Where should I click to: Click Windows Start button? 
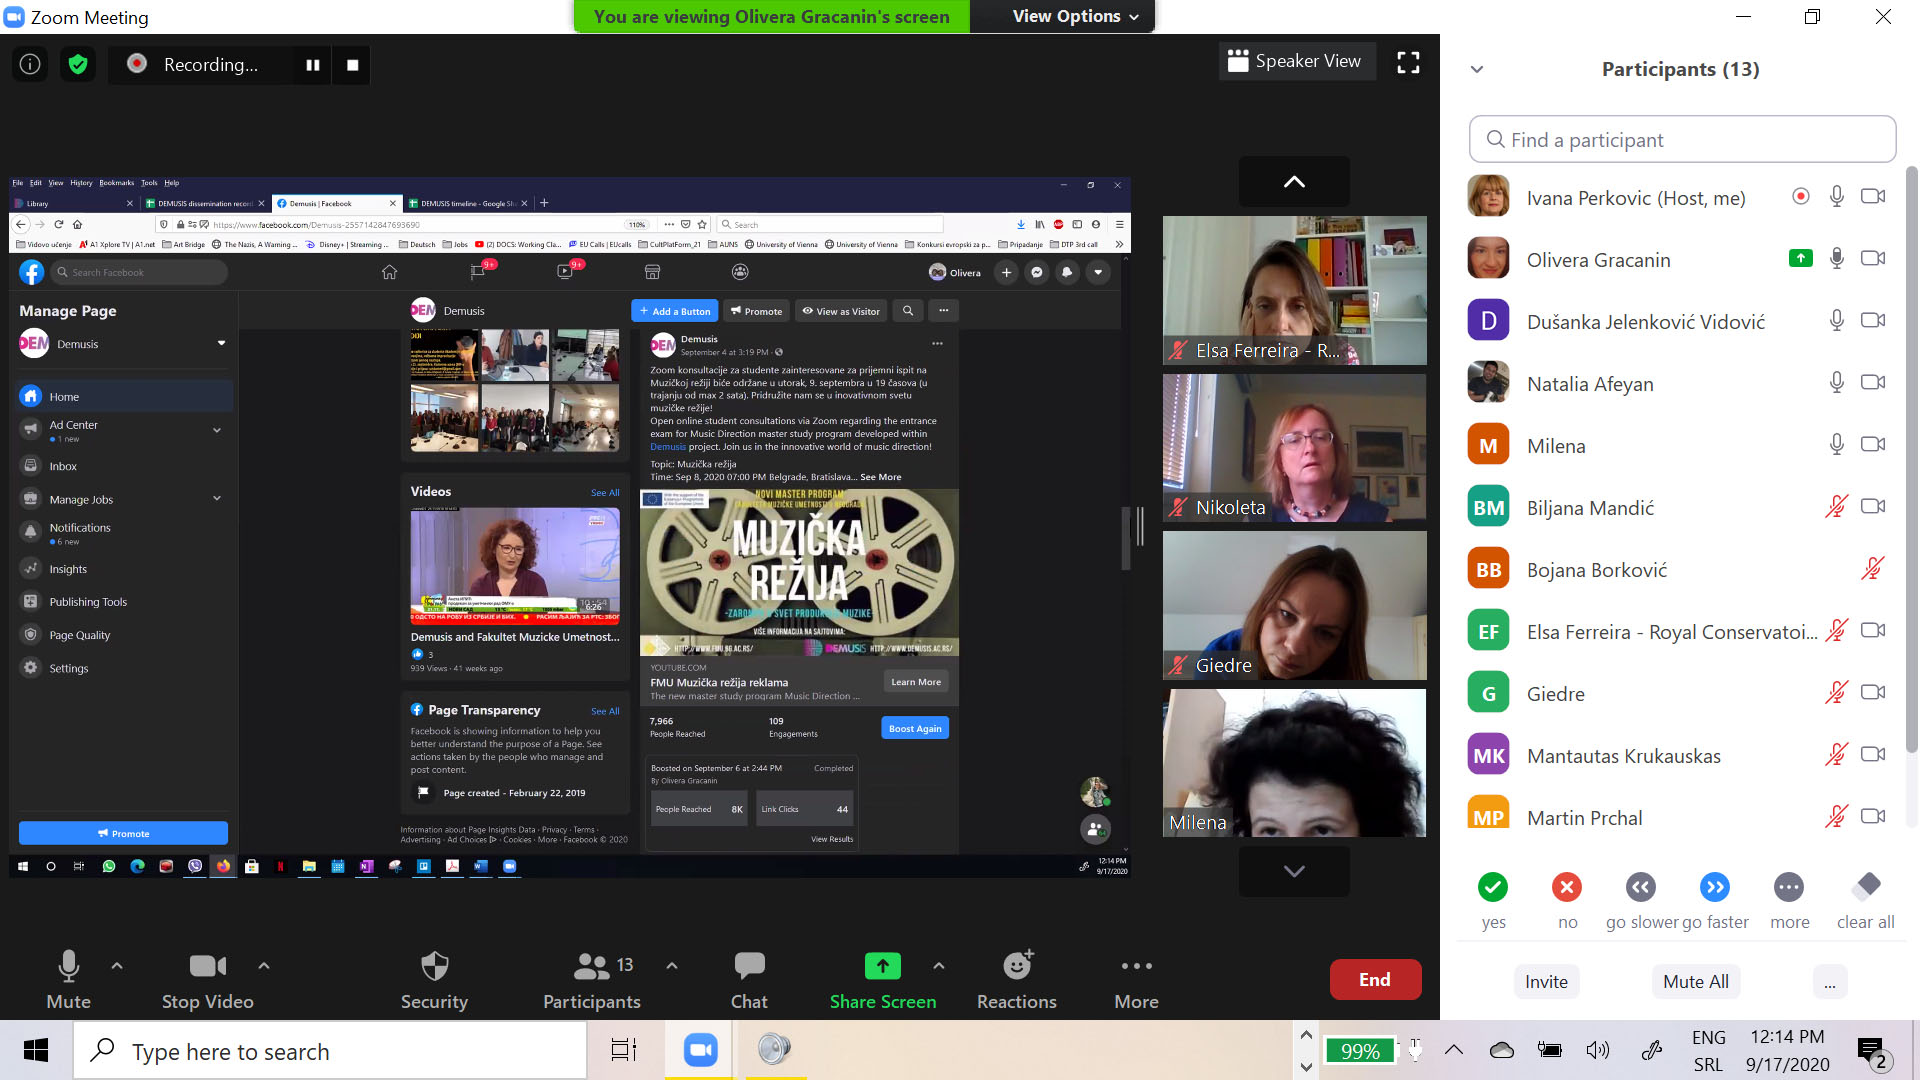coord(36,1050)
